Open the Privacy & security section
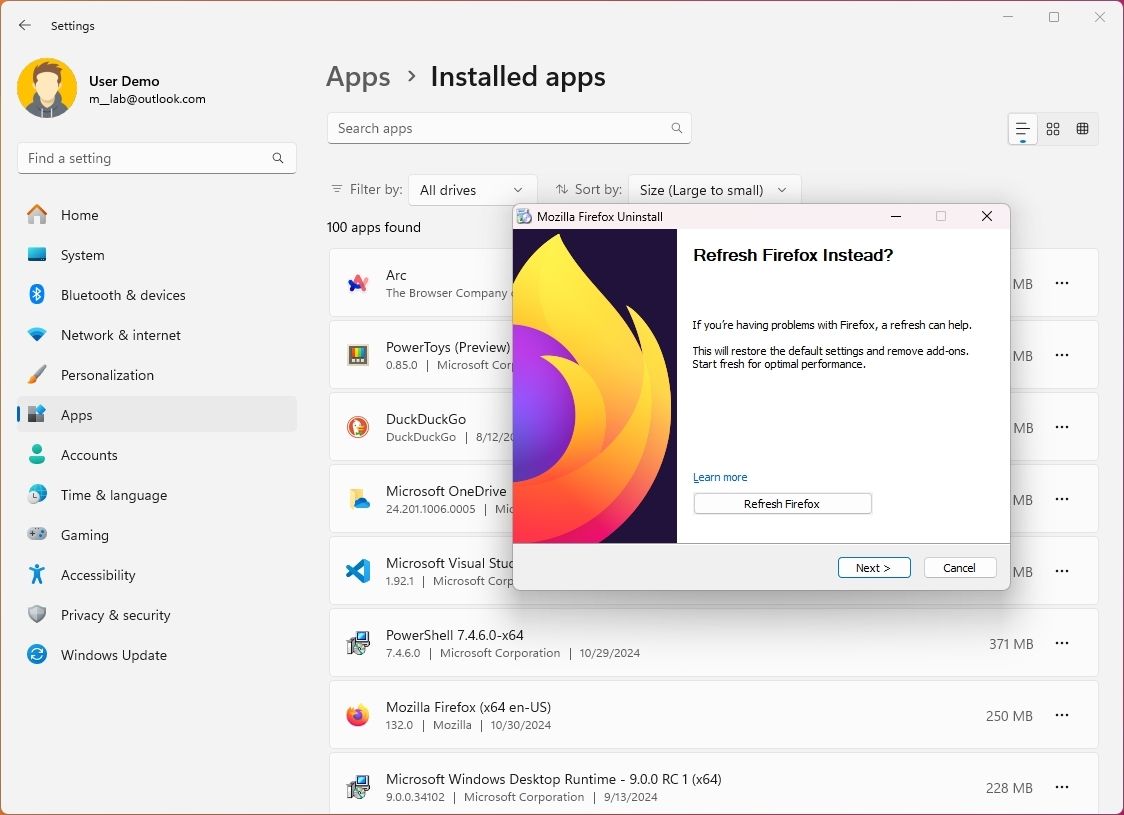 [113, 615]
